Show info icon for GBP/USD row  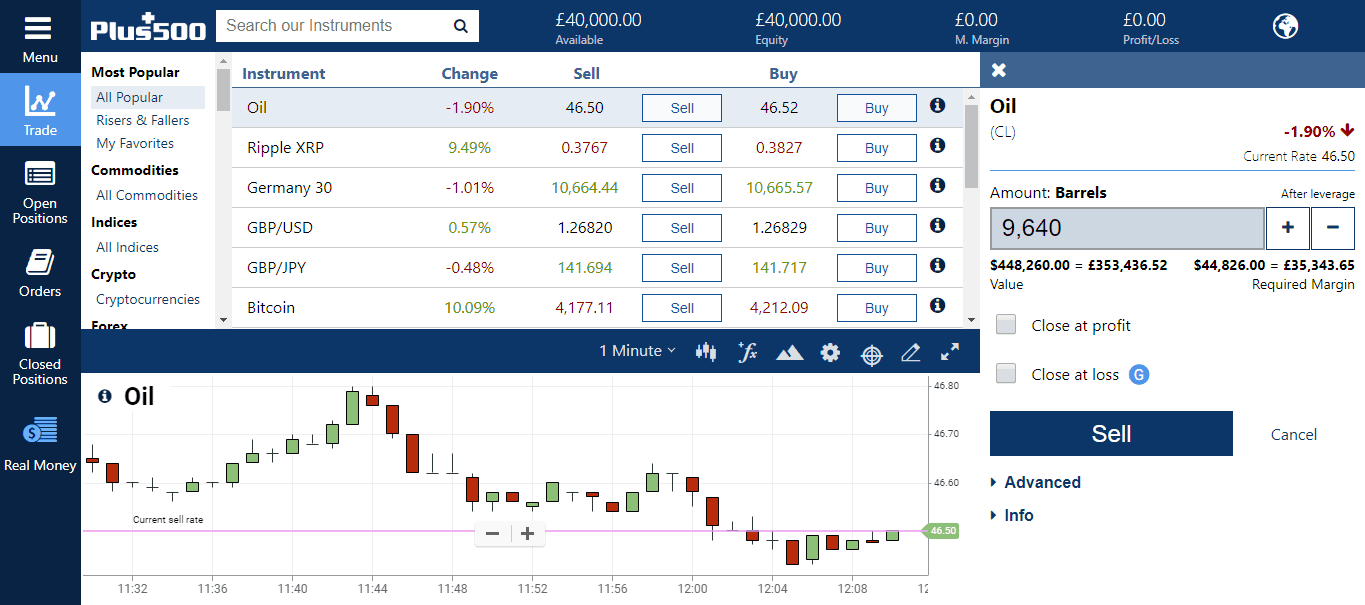[937, 225]
